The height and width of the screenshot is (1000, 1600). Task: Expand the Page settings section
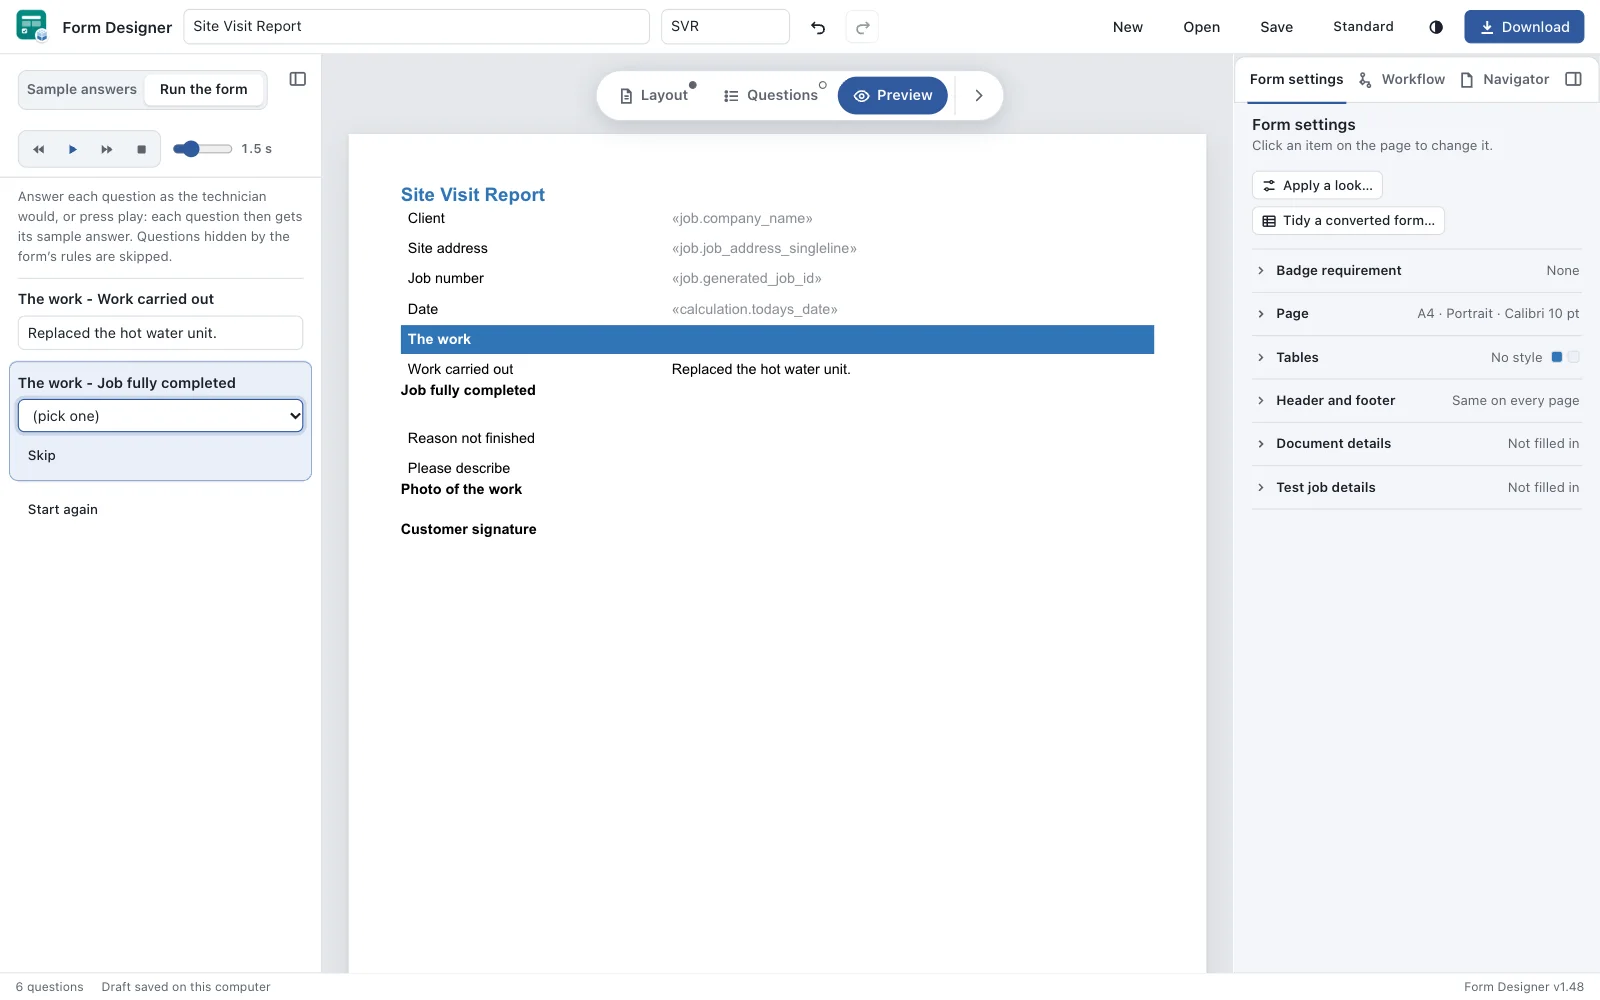tap(1417, 314)
